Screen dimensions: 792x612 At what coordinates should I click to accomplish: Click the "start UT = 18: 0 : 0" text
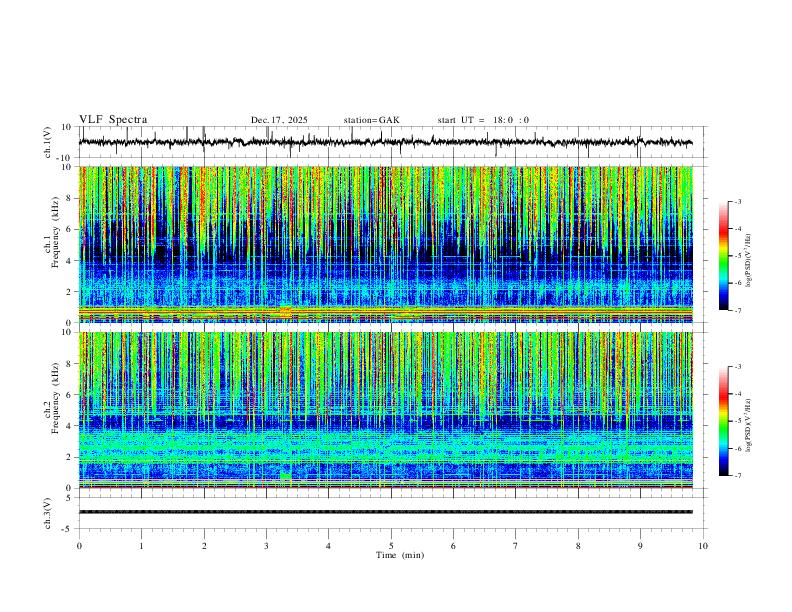coord(483,120)
